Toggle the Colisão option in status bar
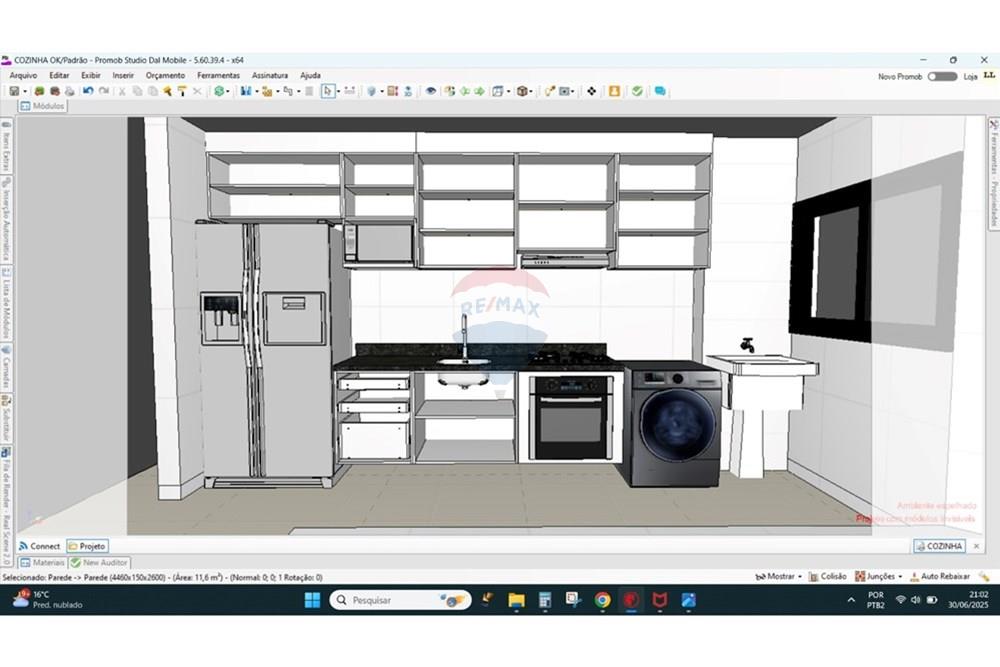The image size is (1000, 667). [827, 577]
